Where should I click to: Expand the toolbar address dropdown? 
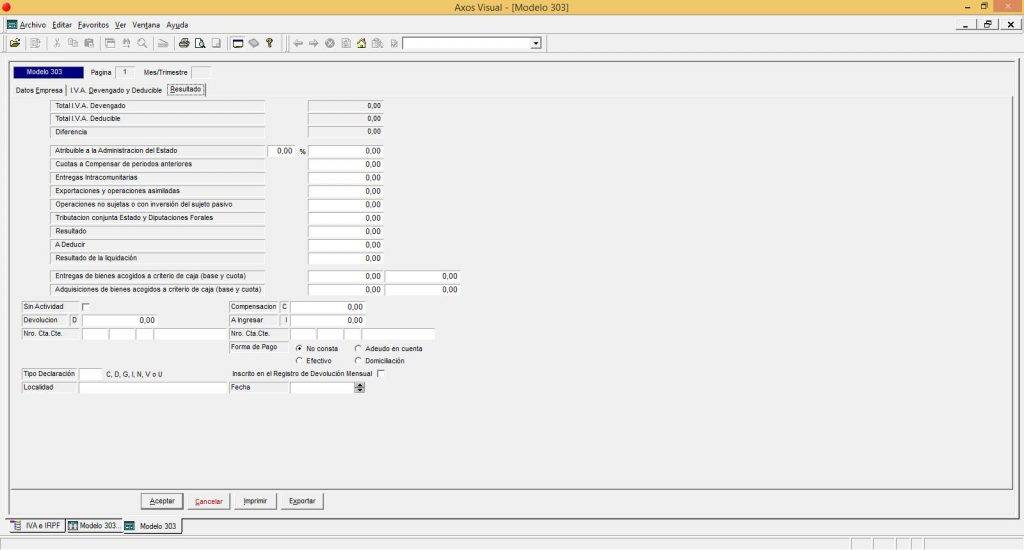pos(536,43)
